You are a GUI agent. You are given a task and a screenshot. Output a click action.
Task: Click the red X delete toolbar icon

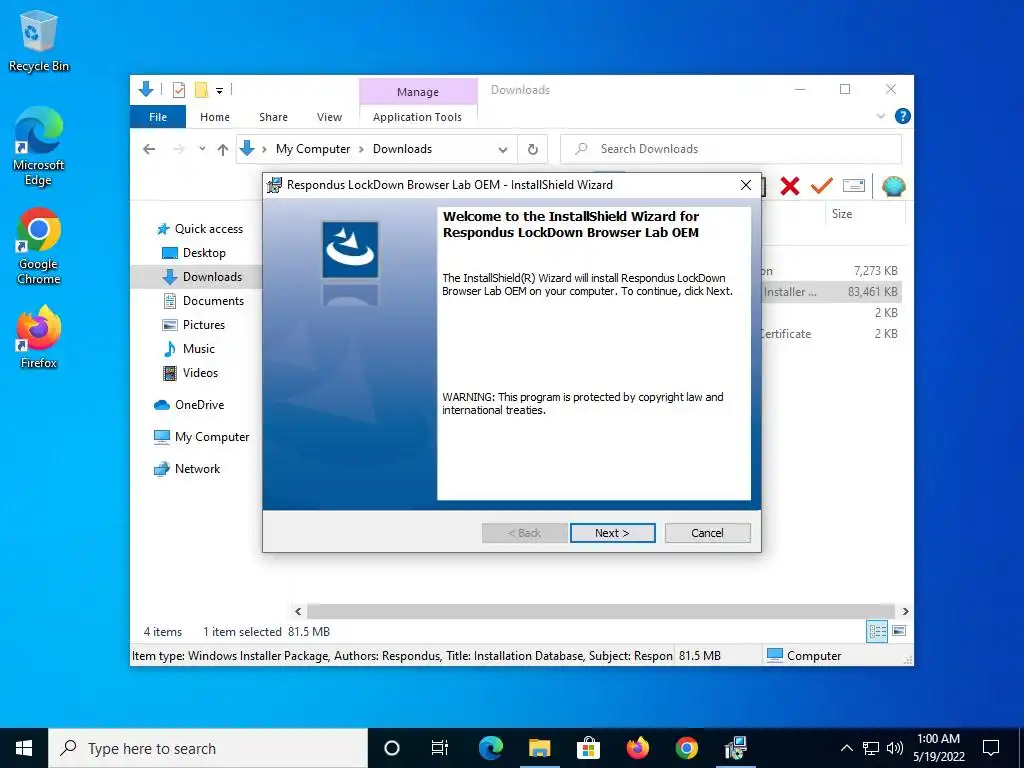(790, 186)
